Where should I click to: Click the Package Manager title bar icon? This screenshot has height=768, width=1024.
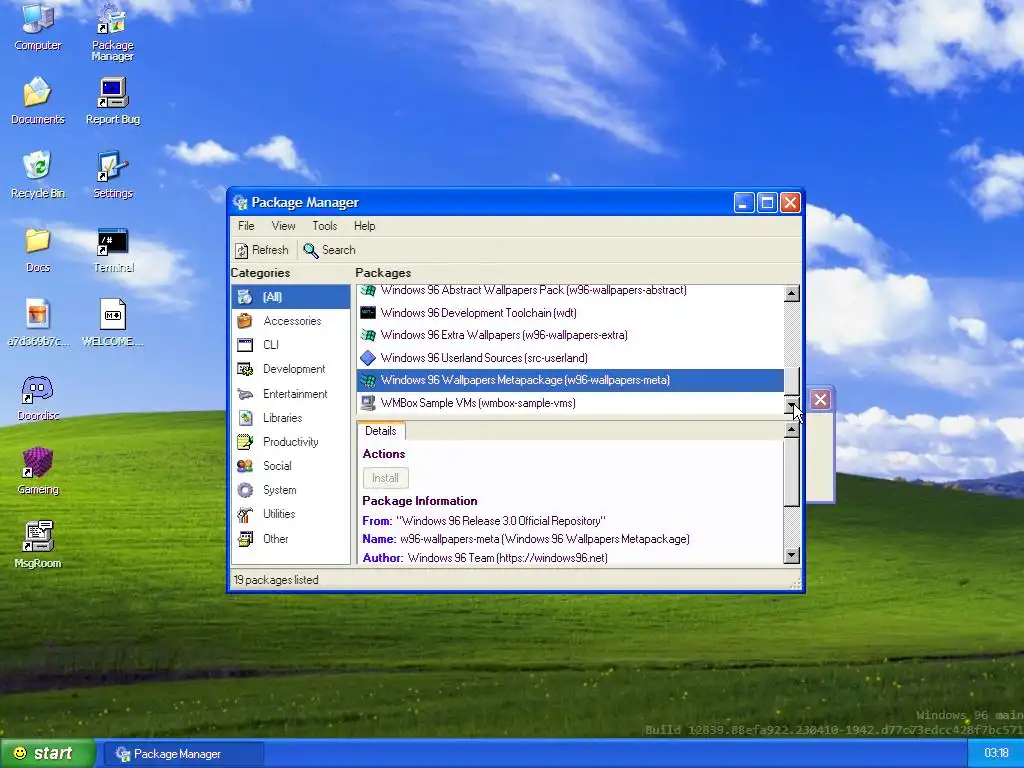click(240, 202)
